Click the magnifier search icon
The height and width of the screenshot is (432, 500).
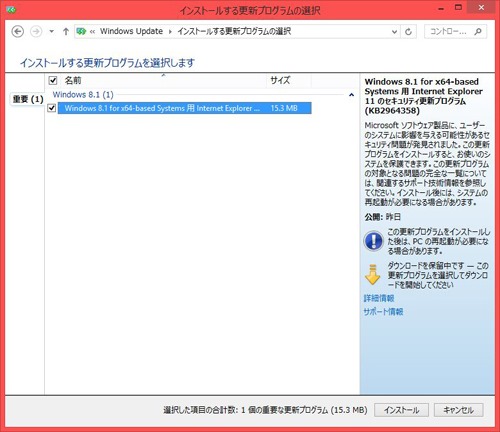pos(478,32)
